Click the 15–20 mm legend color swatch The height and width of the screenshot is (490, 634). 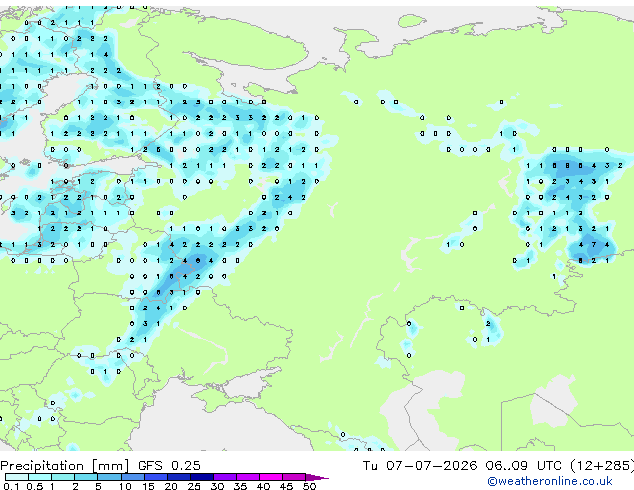pyautogui.click(x=156, y=477)
